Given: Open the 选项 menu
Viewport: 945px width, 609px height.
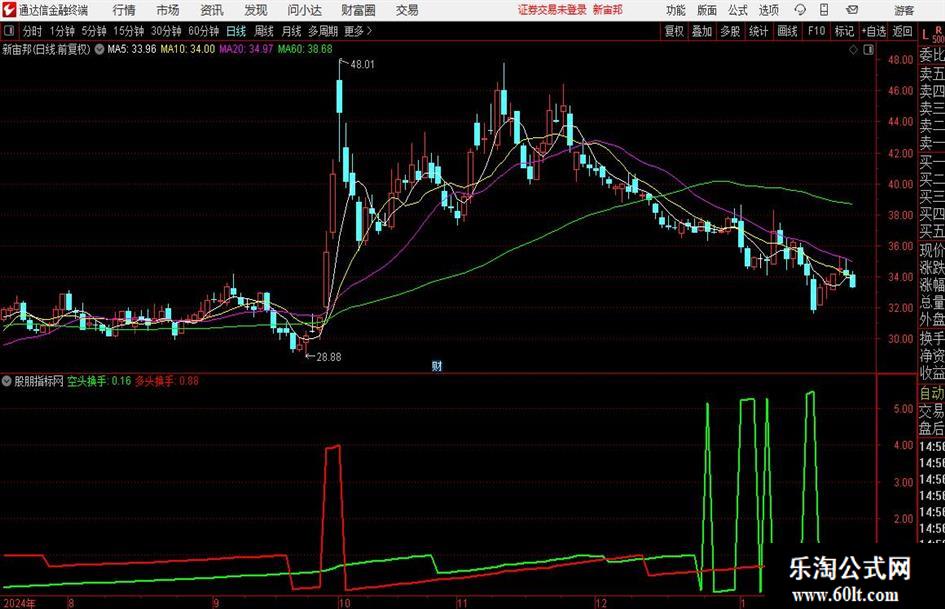Looking at the screenshot, I should point(768,10).
